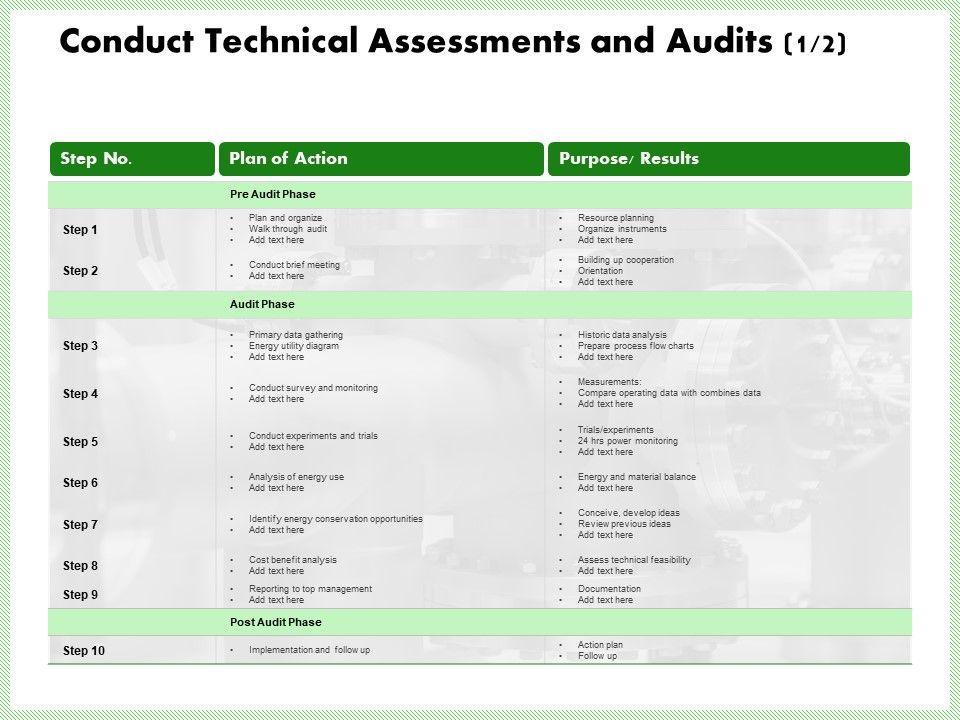
Task: Click the 'Orientation' bullet
Action: (601, 271)
